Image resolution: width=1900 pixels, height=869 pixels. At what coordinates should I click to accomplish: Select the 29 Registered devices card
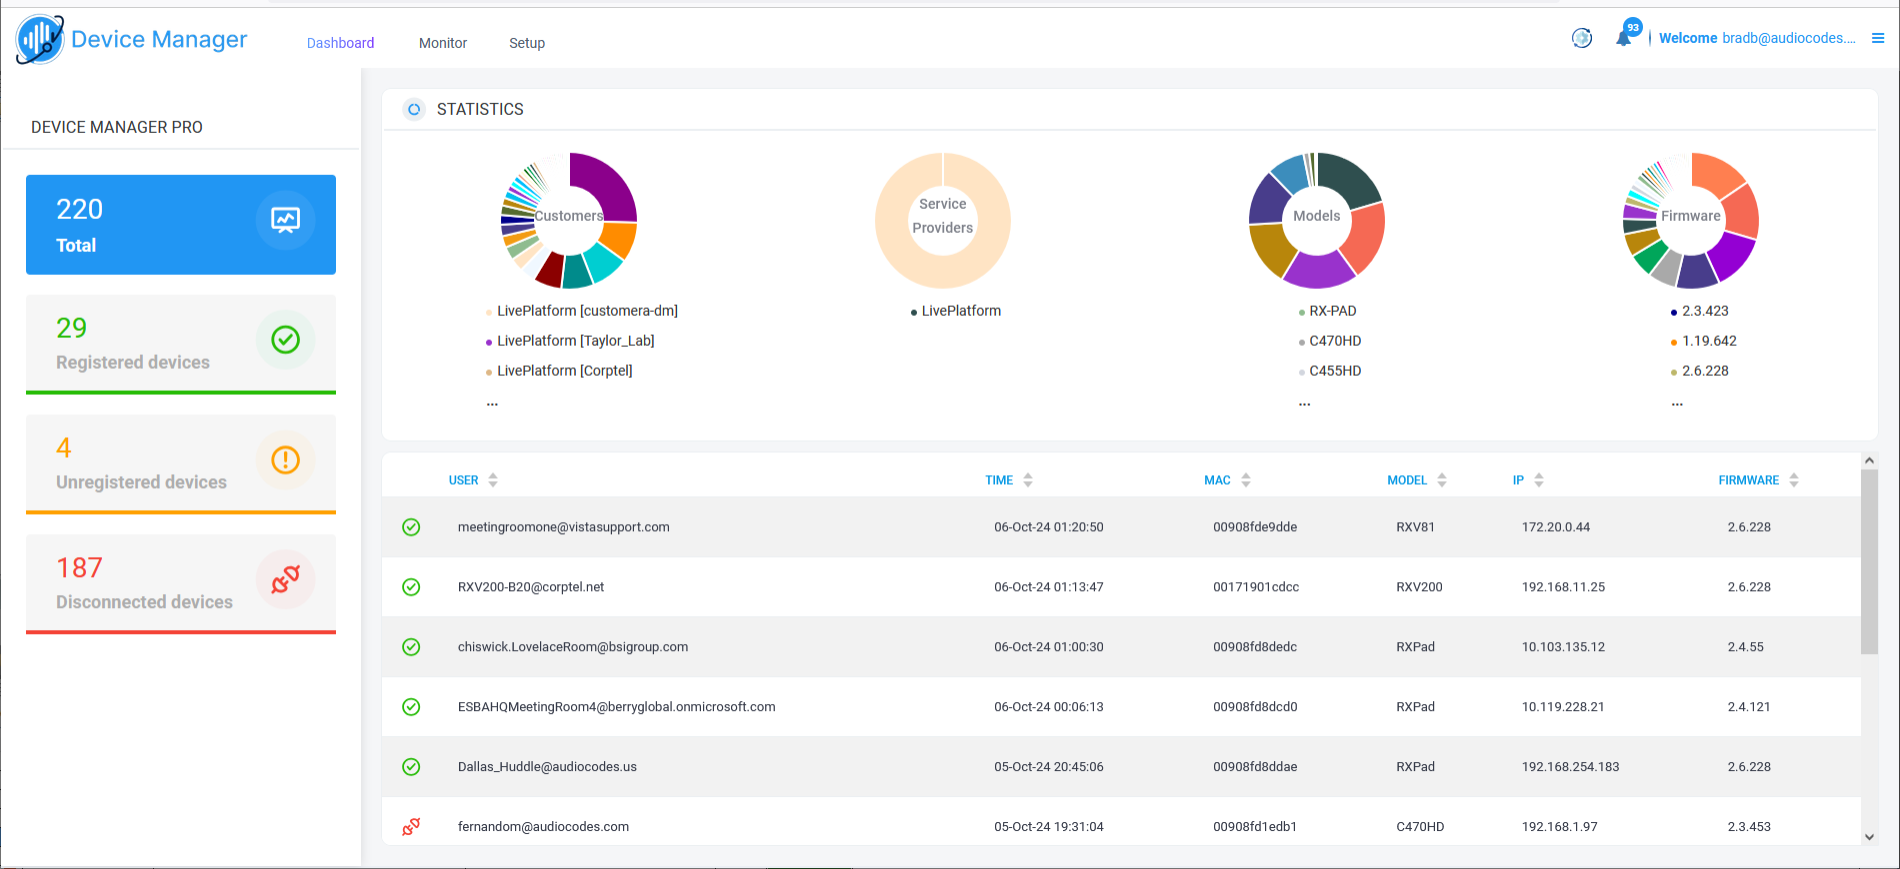(x=181, y=345)
